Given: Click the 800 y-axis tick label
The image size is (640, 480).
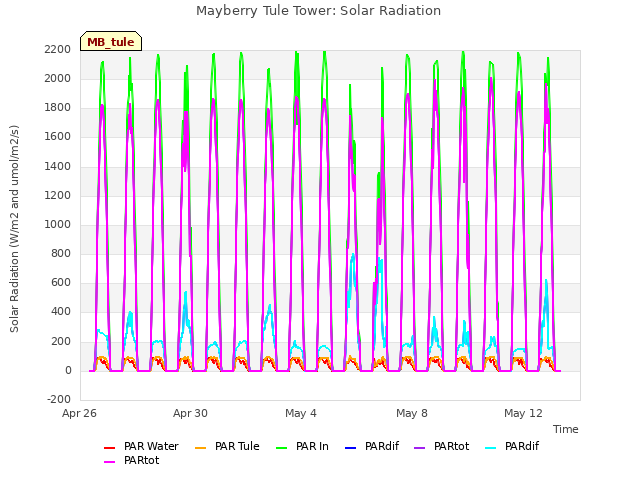Looking at the screenshot, I should 61,253.
